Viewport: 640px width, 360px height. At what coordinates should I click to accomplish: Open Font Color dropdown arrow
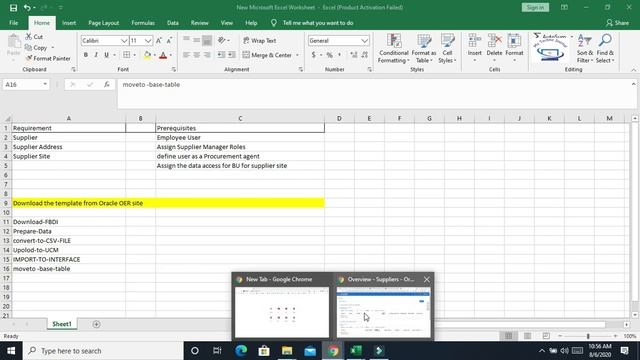pos(171,55)
